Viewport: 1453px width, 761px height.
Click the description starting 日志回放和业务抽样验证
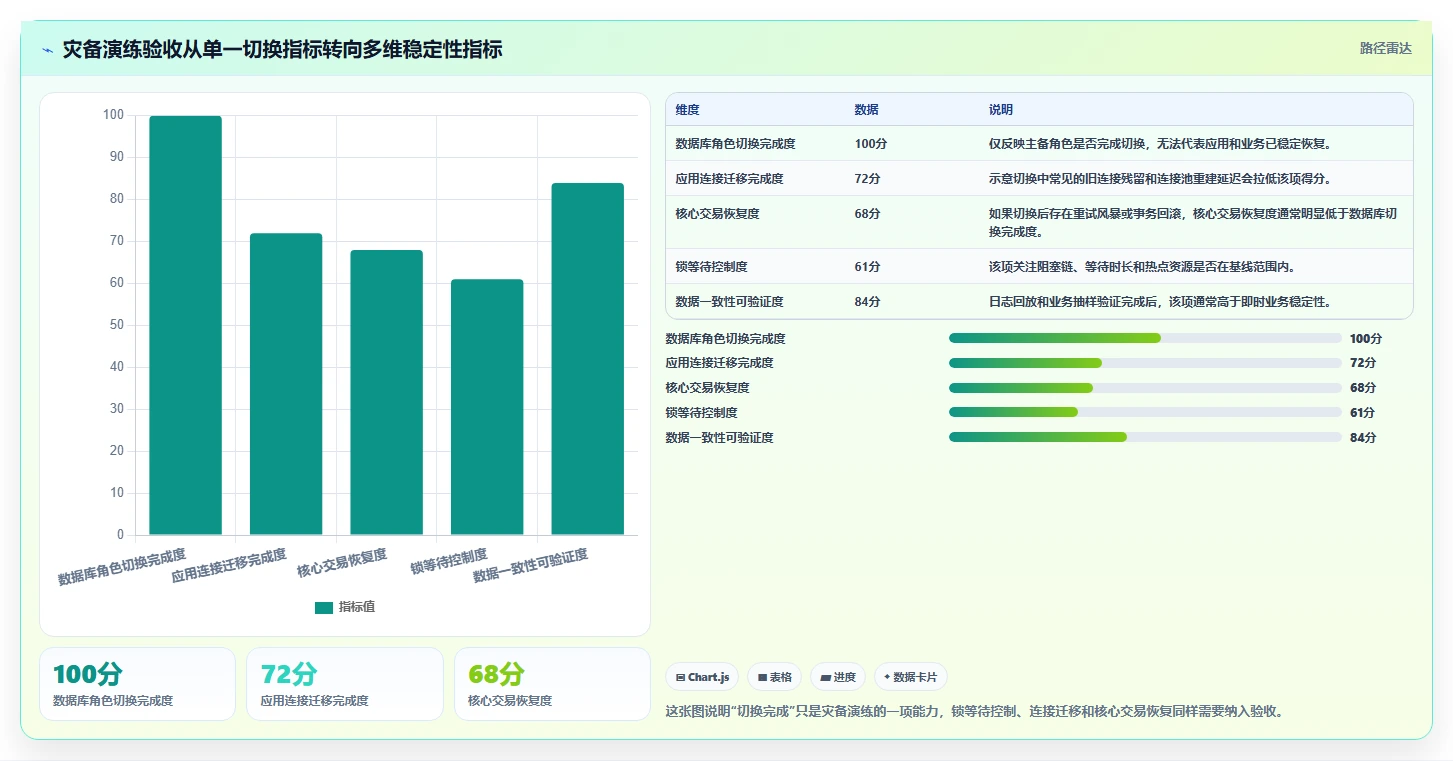pos(1160,302)
